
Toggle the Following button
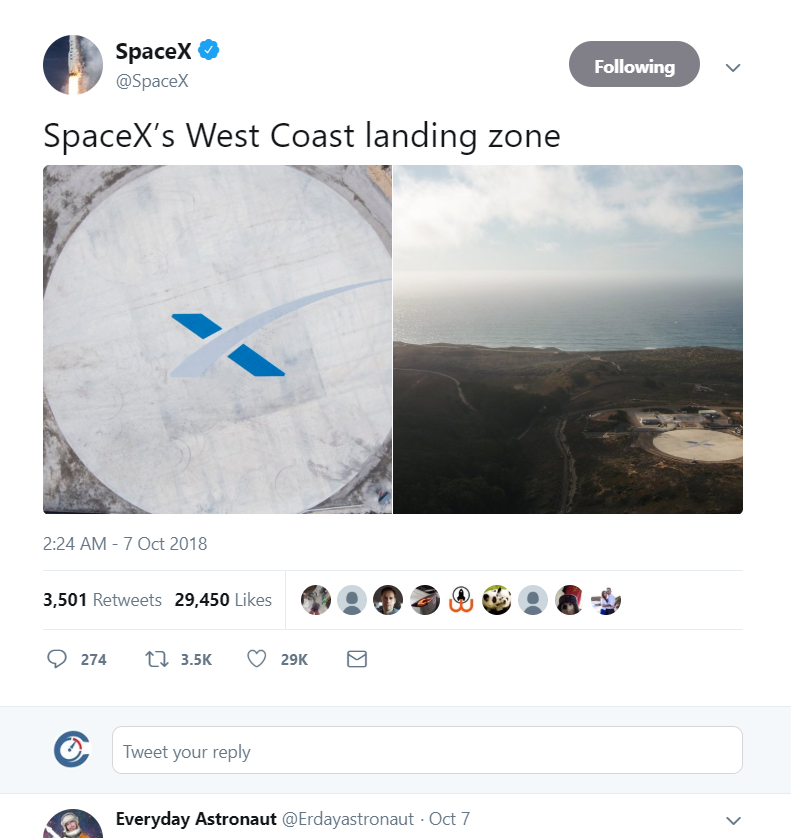click(x=634, y=66)
